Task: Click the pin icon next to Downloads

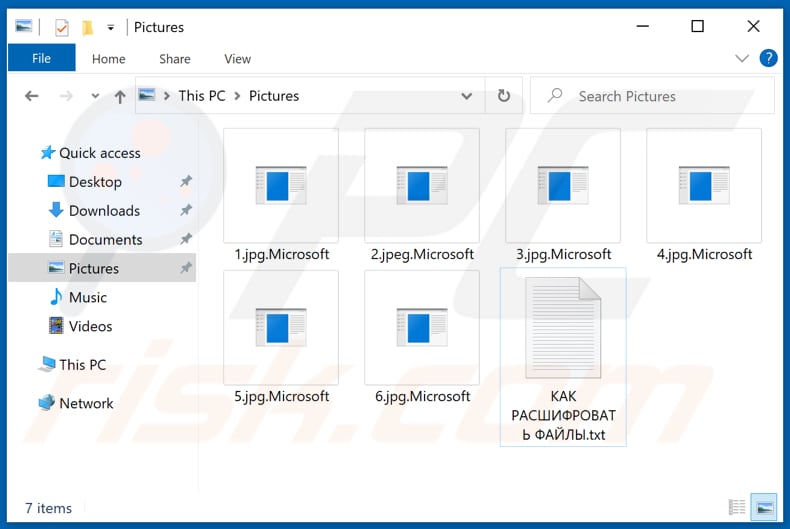Action: [186, 210]
